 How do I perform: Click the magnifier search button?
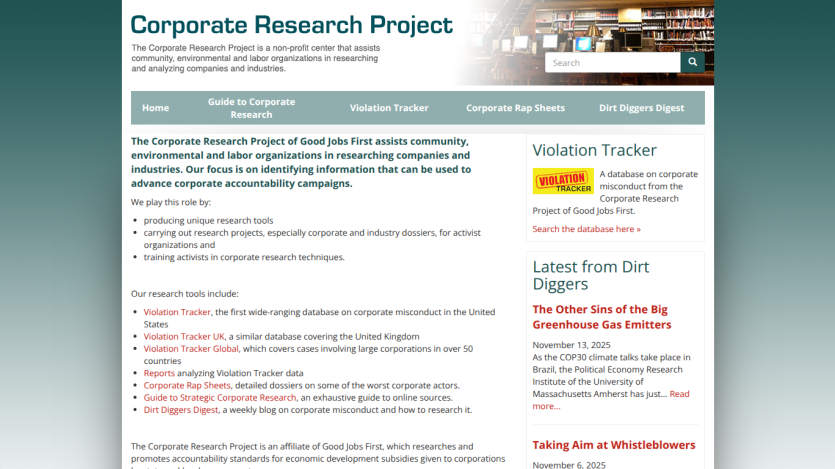[x=692, y=62]
